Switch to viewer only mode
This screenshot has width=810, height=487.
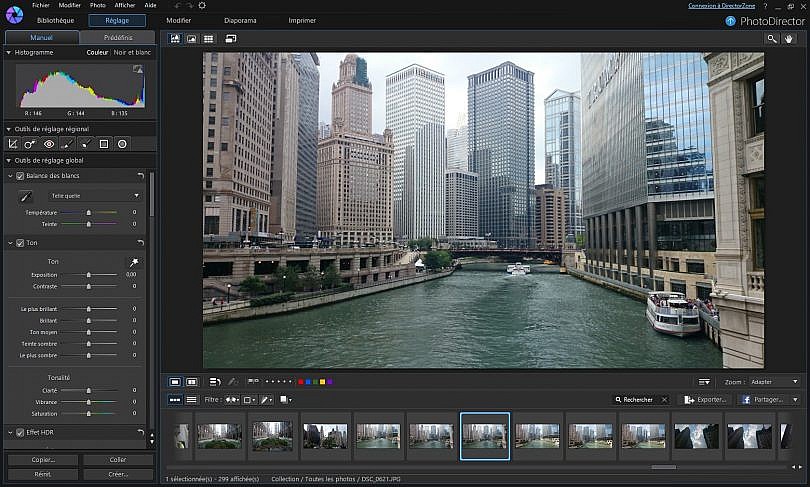(192, 39)
